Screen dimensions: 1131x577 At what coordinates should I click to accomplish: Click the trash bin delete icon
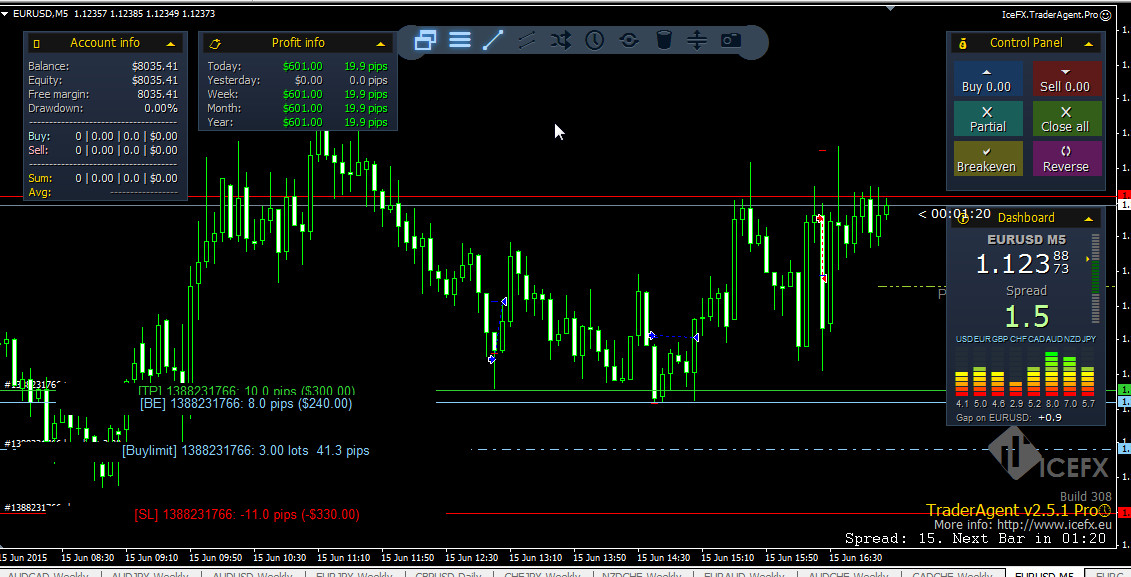click(x=664, y=40)
